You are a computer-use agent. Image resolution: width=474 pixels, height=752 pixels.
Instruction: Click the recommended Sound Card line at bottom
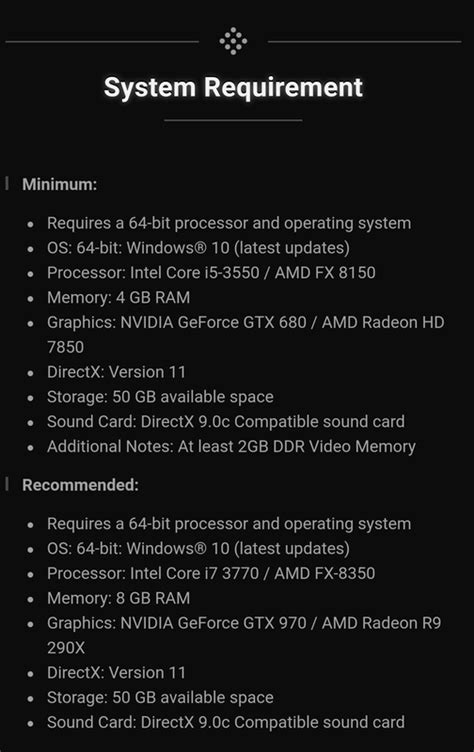tap(226, 722)
